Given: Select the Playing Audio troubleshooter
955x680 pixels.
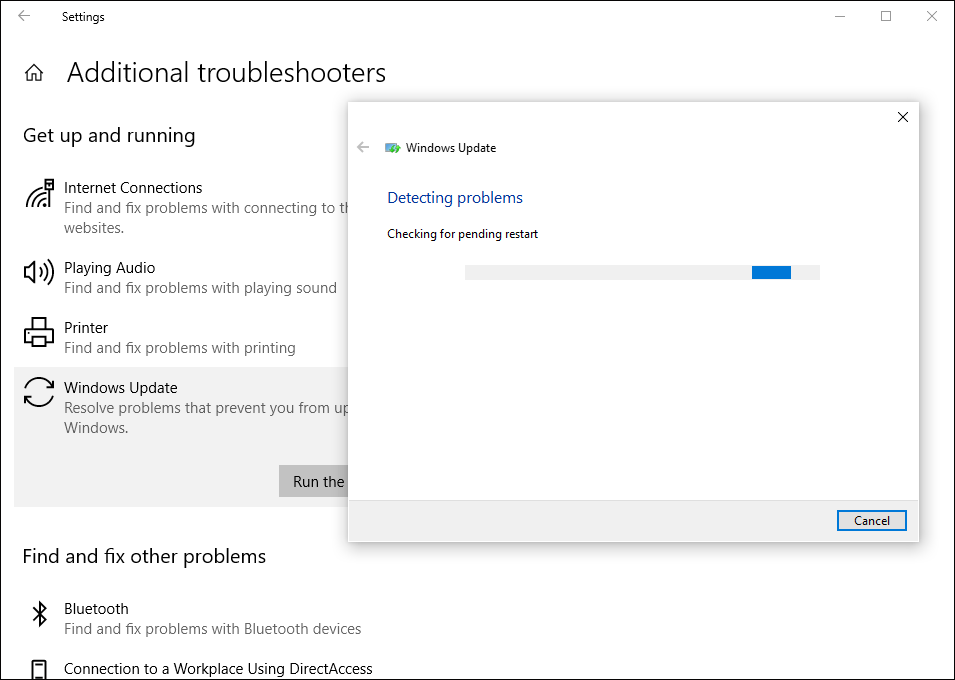Looking at the screenshot, I should click(x=110, y=268).
